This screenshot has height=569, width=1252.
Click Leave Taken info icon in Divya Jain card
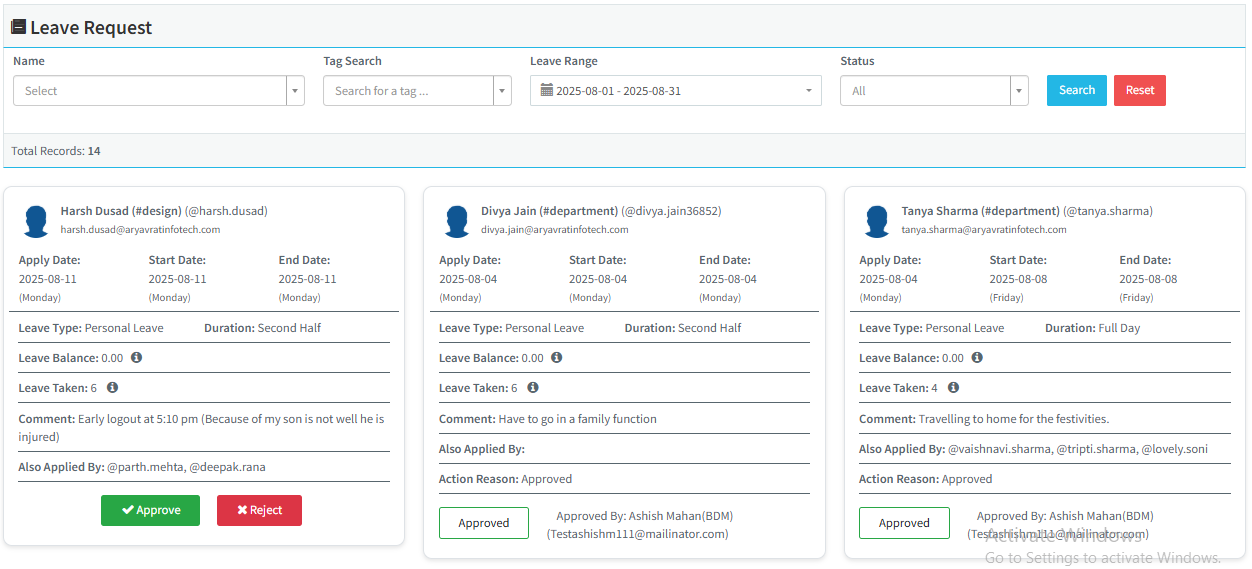[532, 387]
